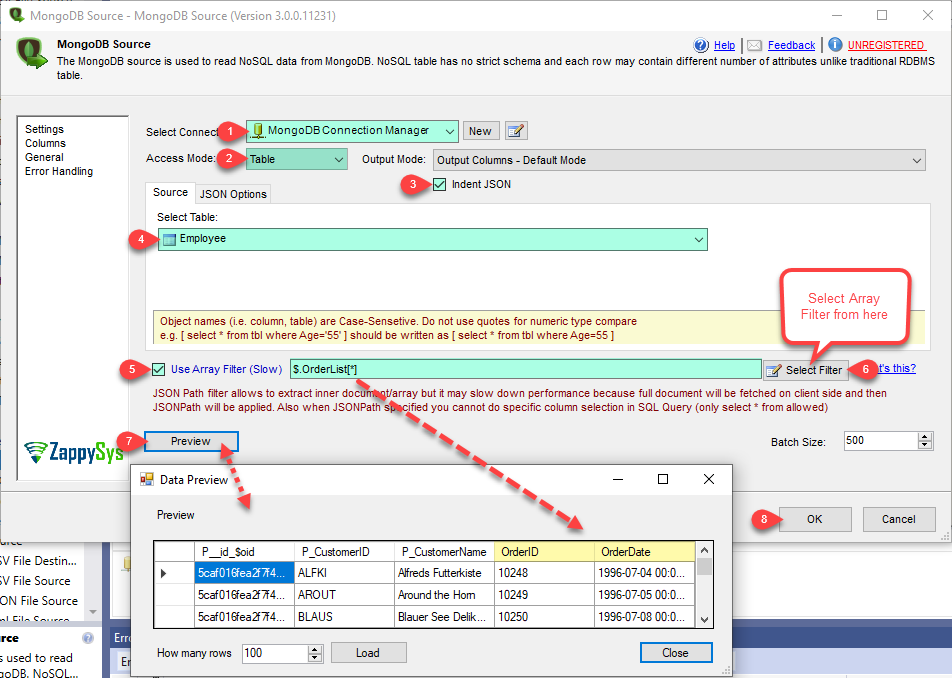Switch to the Source tab
The image size is (952, 678).
coord(170,192)
